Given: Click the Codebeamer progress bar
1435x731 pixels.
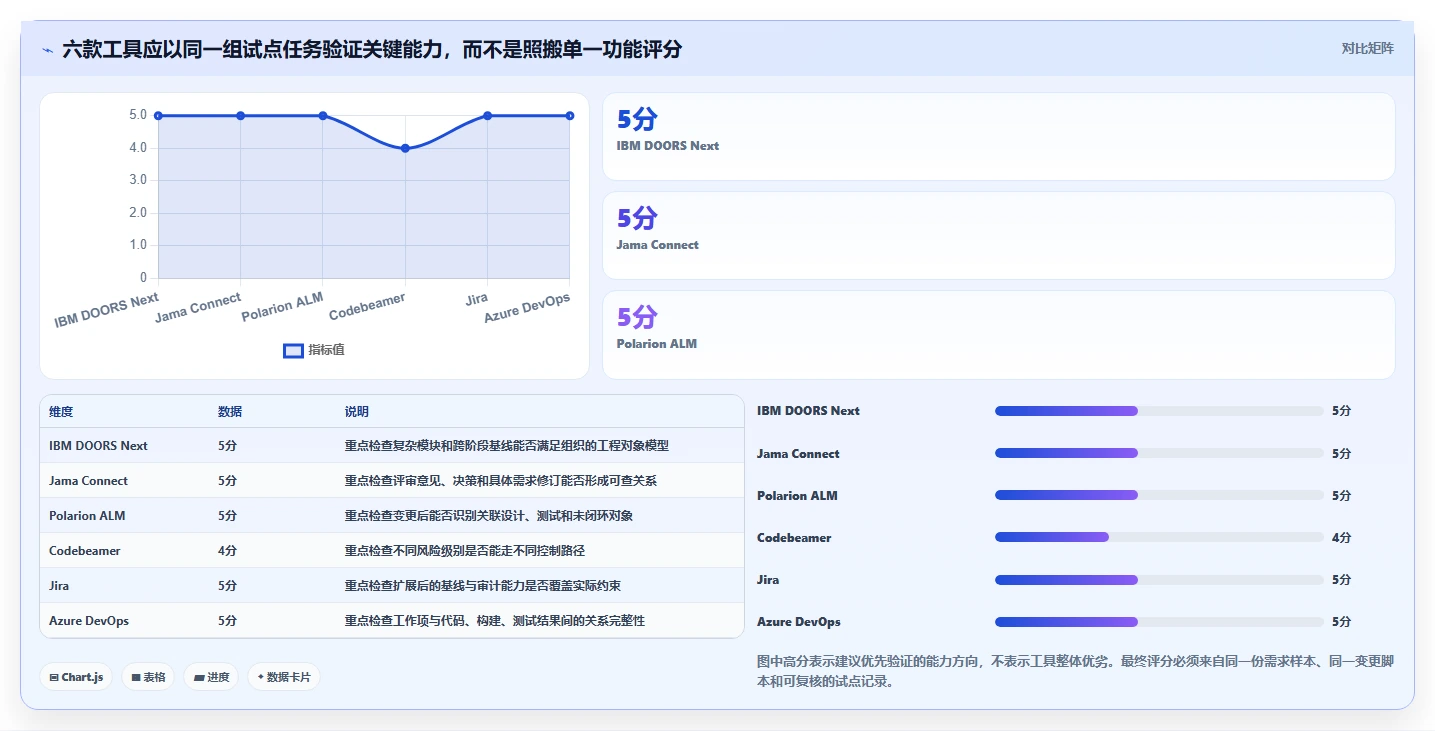Looking at the screenshot, I should (1159, 537).
